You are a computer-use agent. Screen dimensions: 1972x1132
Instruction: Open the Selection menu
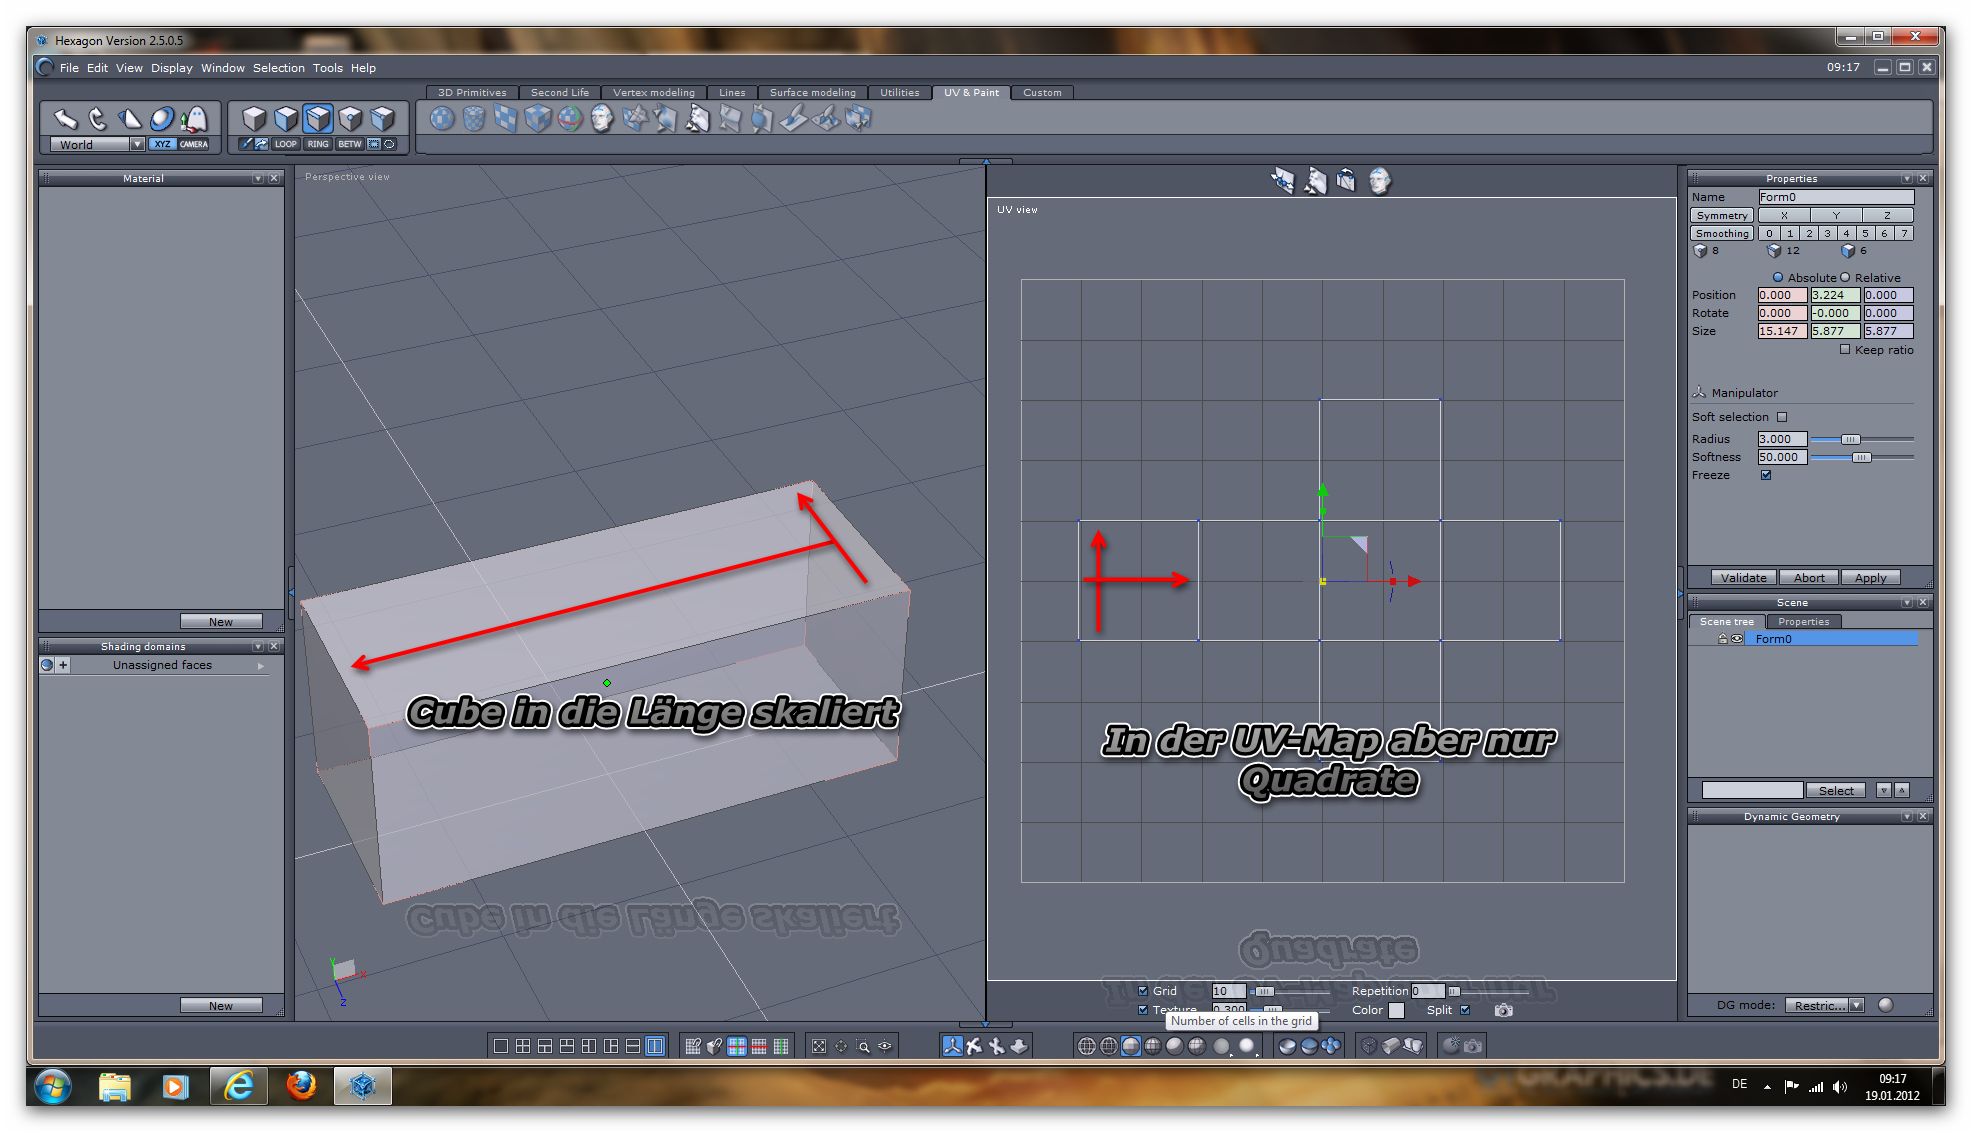click(x=278, y=68)
